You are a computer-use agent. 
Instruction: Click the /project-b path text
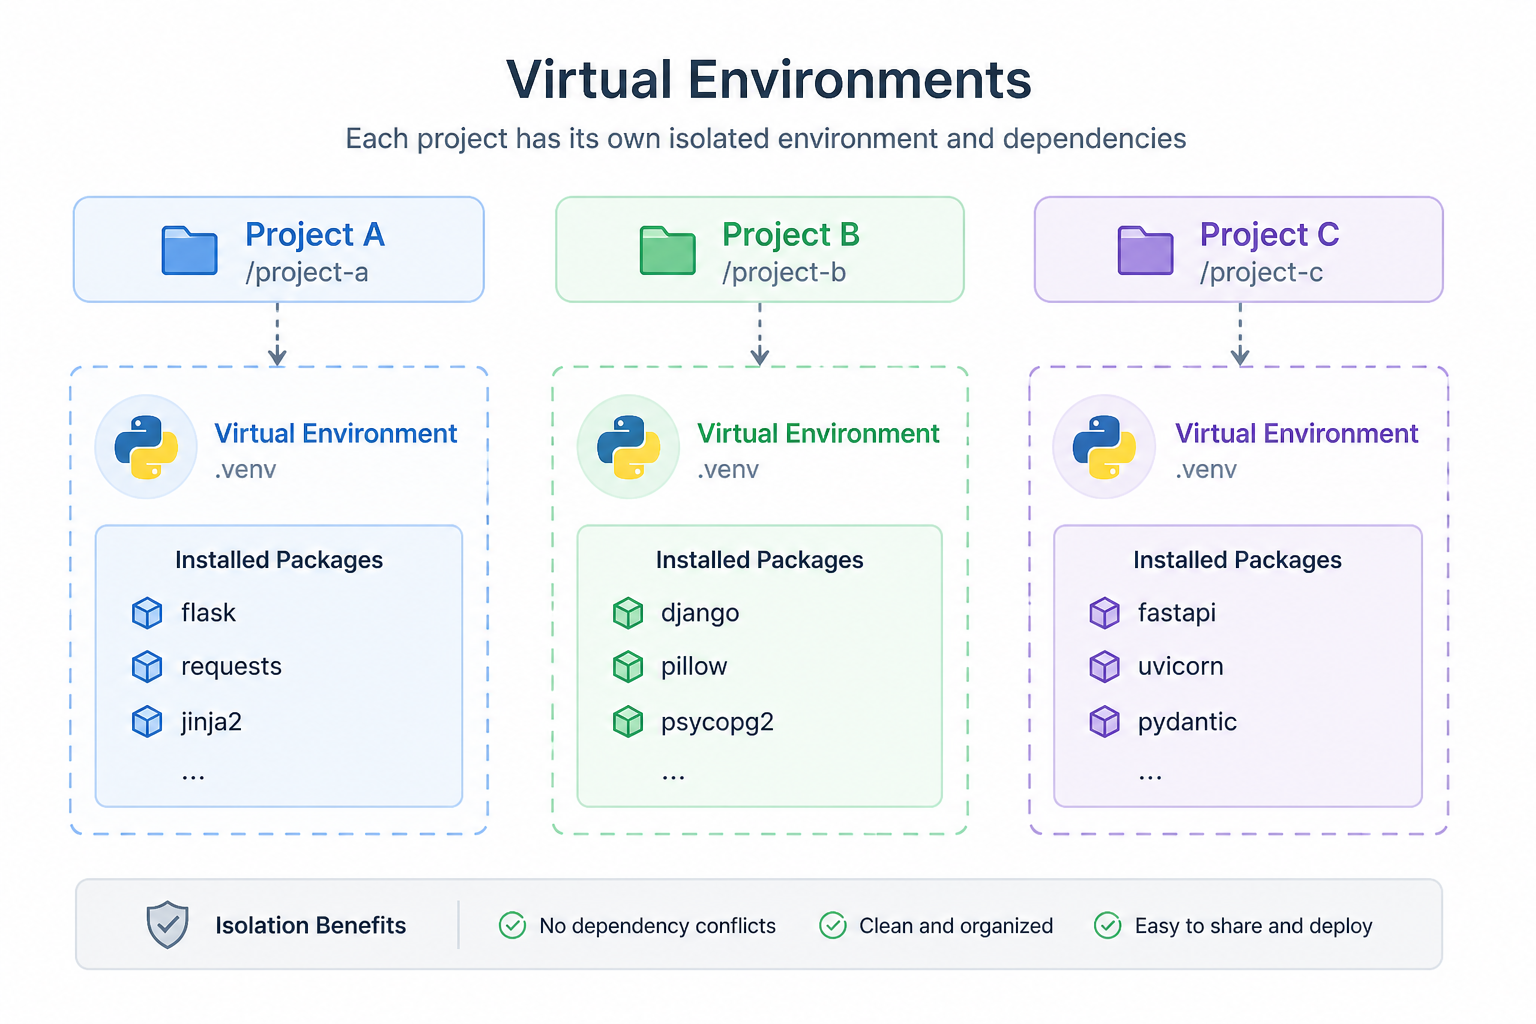click(784, 272)
